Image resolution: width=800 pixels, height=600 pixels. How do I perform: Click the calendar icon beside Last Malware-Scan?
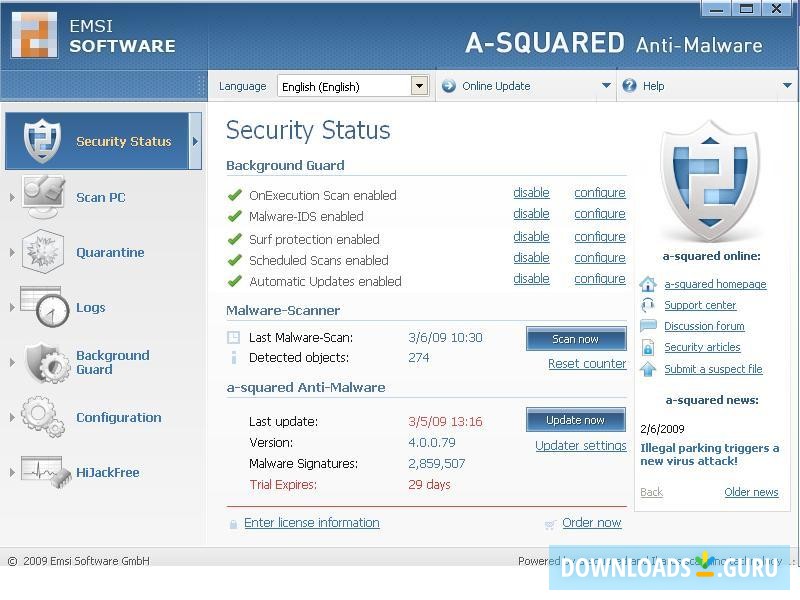[x=233, y=337]
